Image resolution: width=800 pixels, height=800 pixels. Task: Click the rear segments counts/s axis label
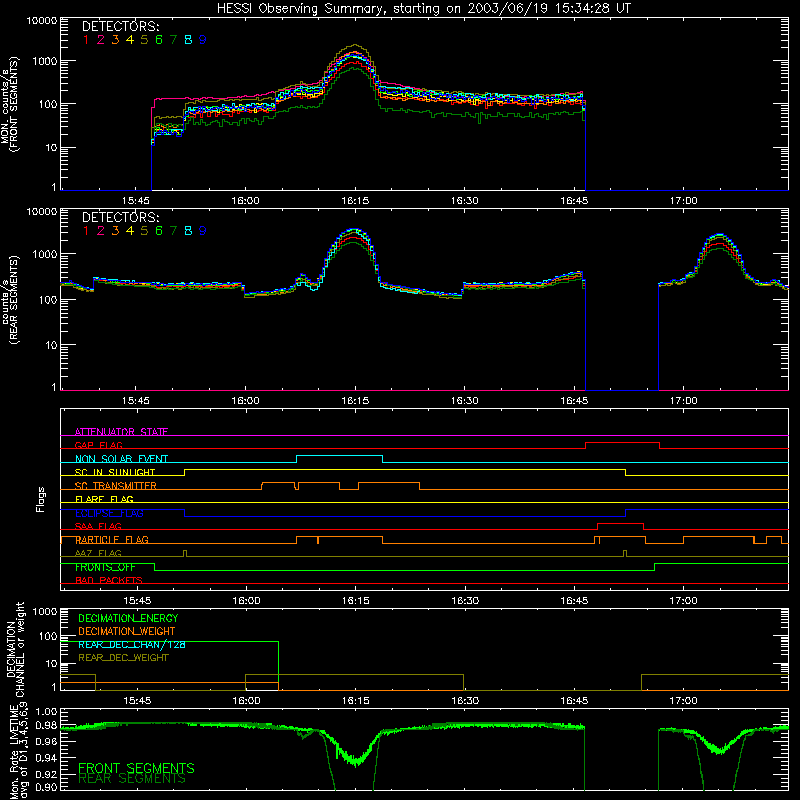(10, 300)
